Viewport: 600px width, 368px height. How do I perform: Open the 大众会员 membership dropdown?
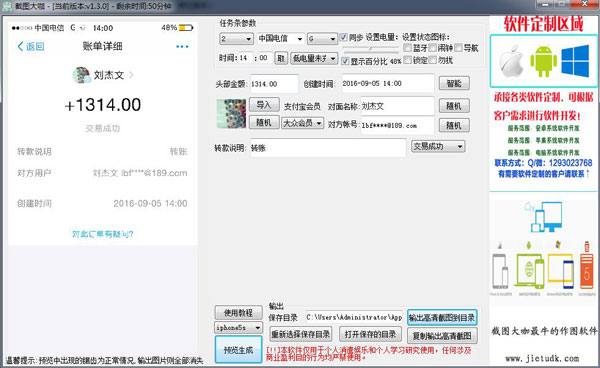(303, 123)
